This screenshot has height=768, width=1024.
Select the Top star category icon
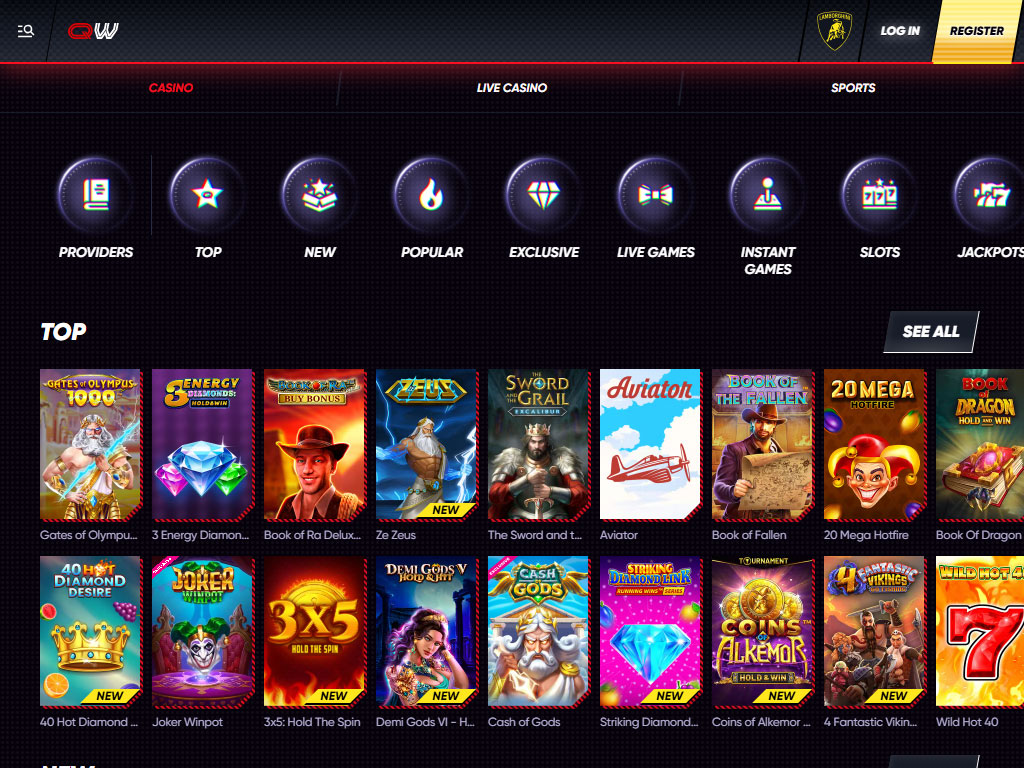pos(208,194)
